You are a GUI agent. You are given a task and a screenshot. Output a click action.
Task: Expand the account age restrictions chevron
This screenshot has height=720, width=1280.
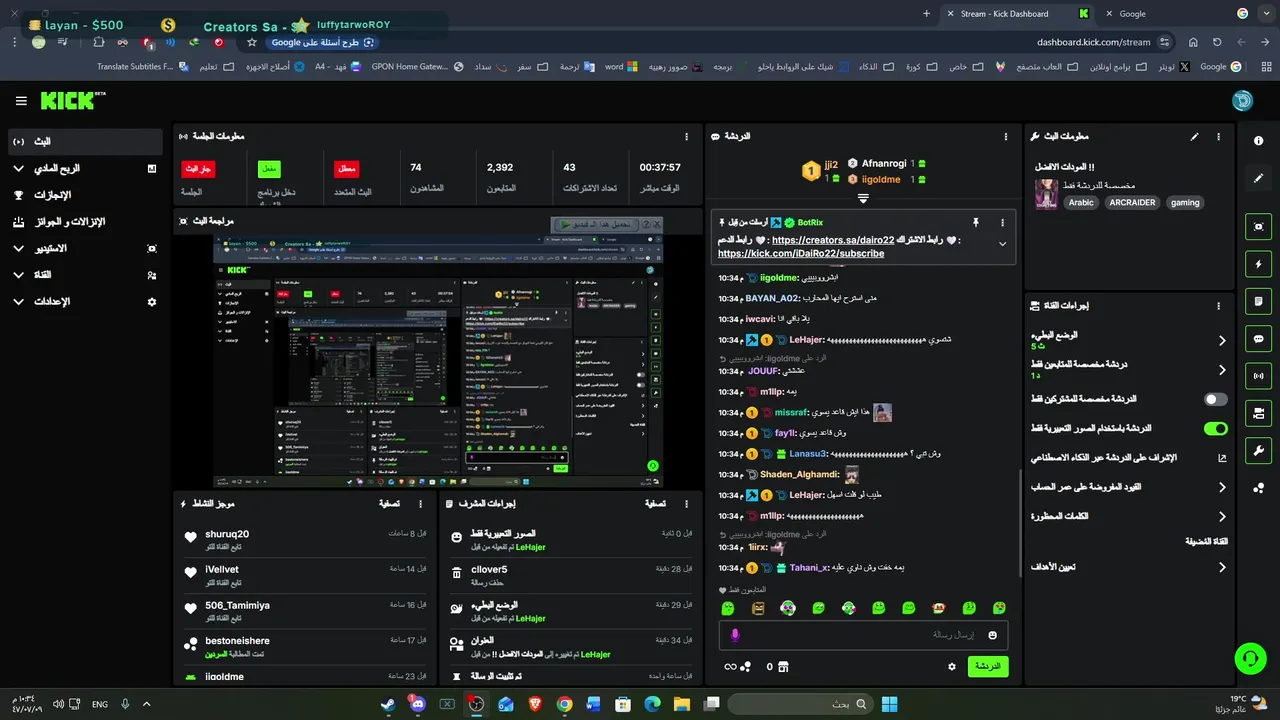[x=1222, y=487]
